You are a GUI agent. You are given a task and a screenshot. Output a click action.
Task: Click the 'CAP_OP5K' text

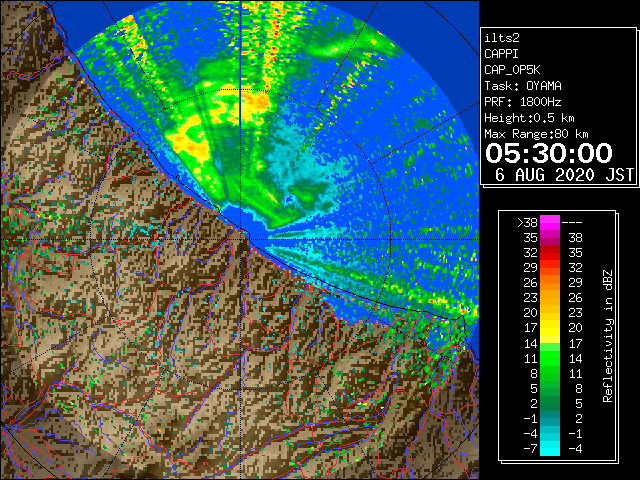coord(512,70)
